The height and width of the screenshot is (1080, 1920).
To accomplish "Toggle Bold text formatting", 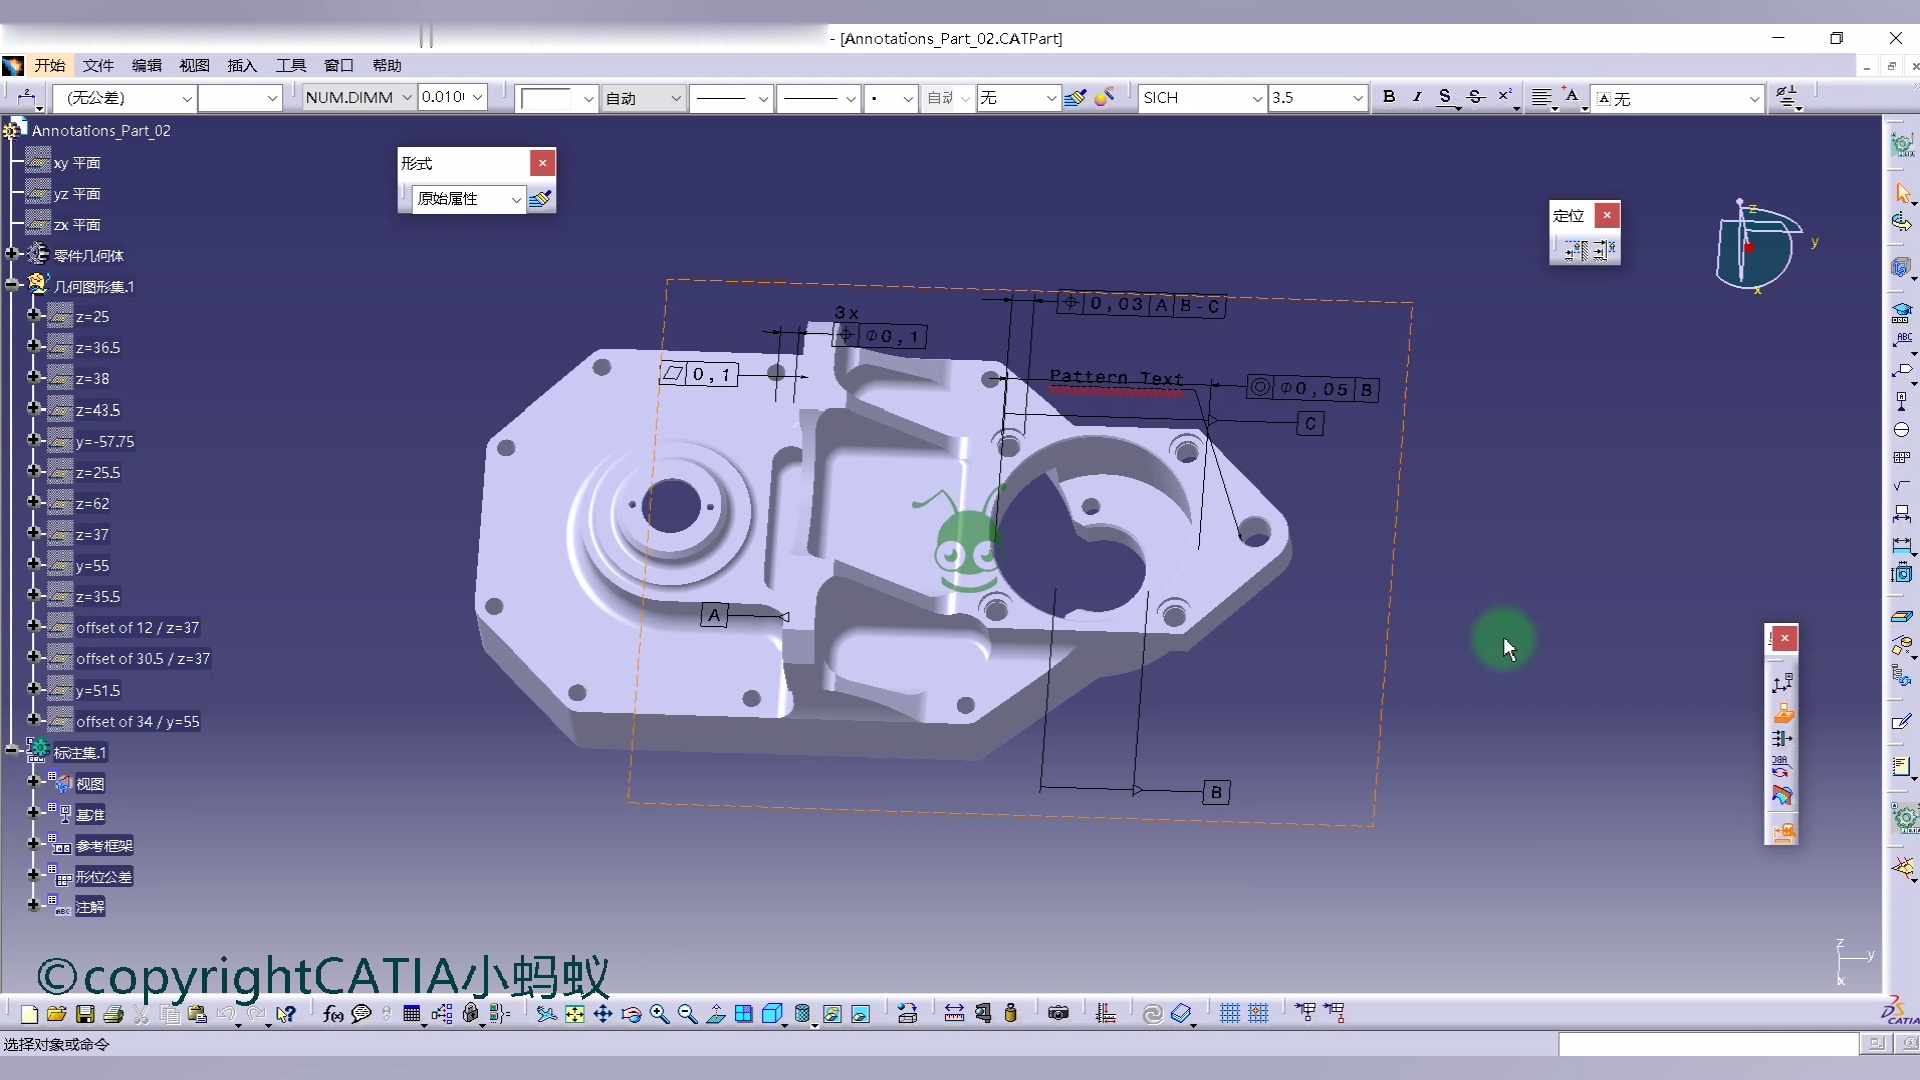I will click(x=1389, y=97).
